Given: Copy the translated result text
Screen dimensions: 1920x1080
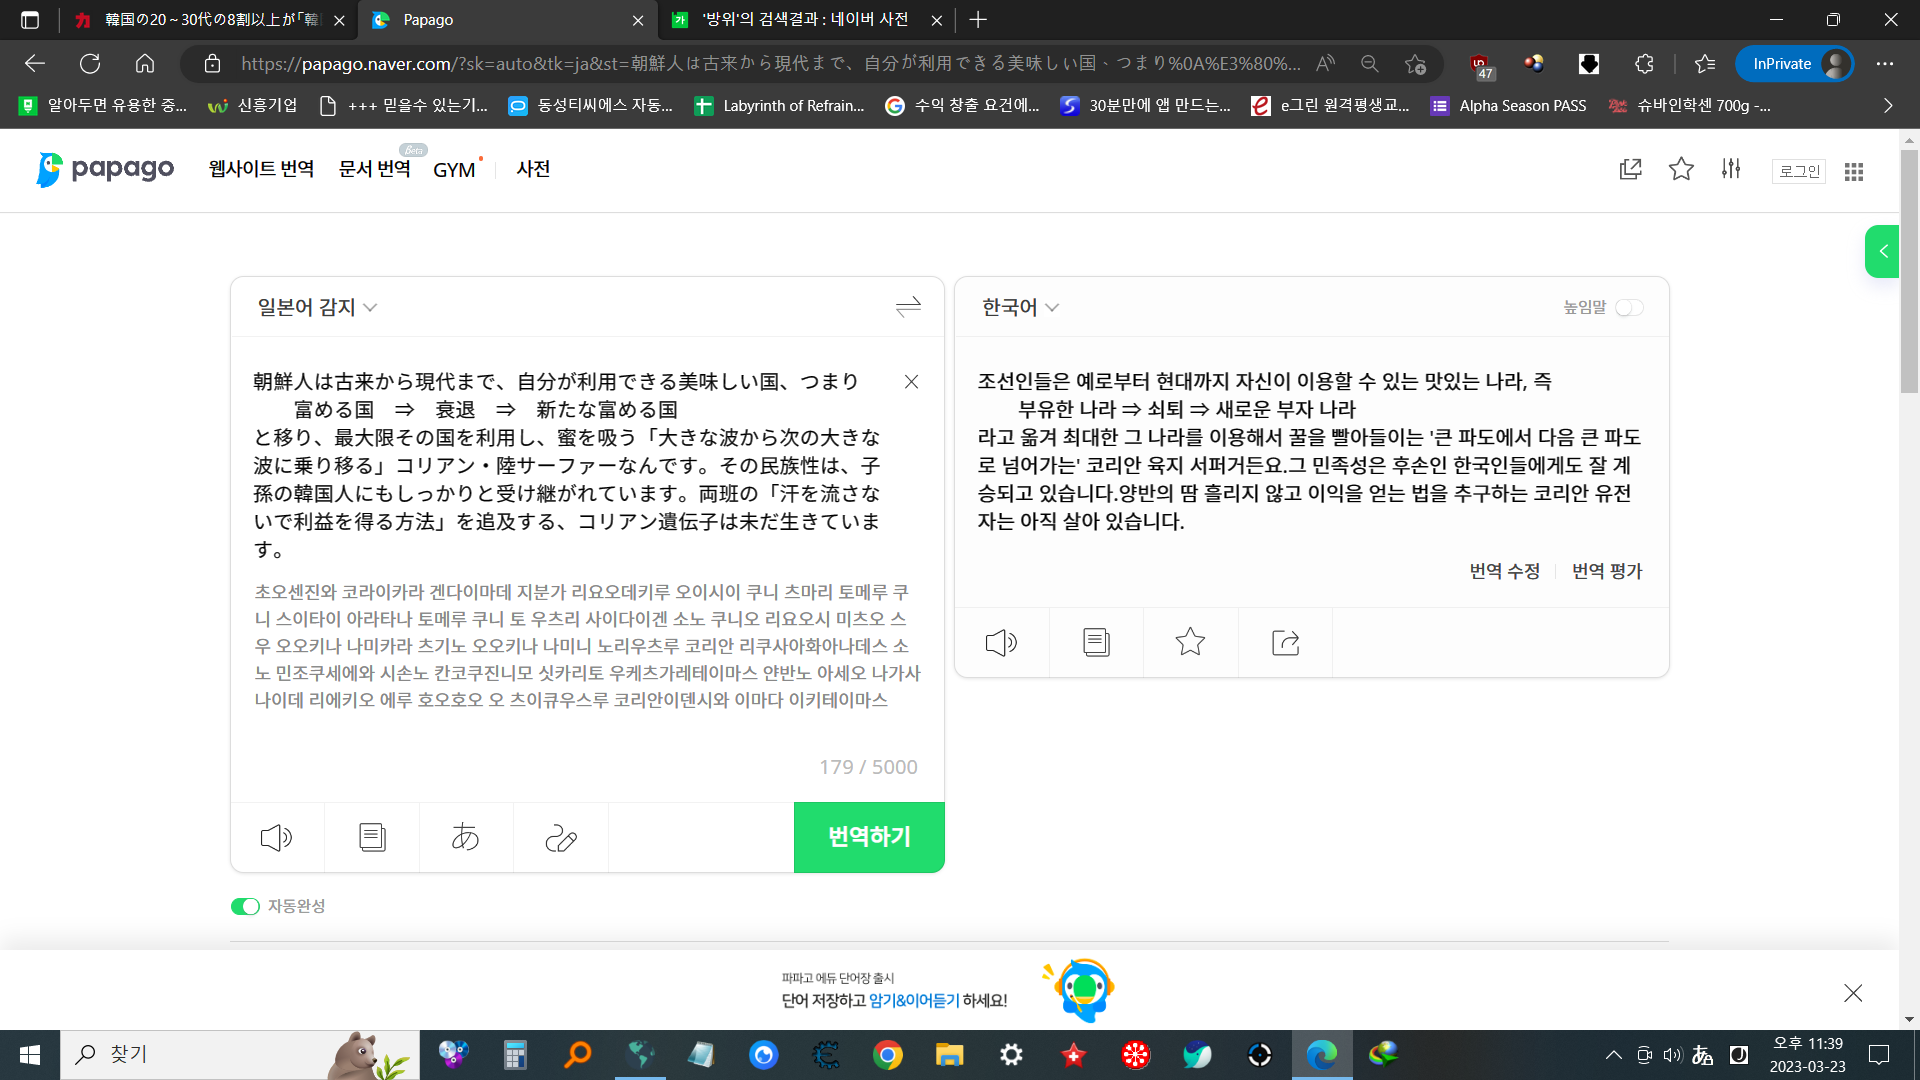Looking at the screenshot, I should pos(1096,642).
